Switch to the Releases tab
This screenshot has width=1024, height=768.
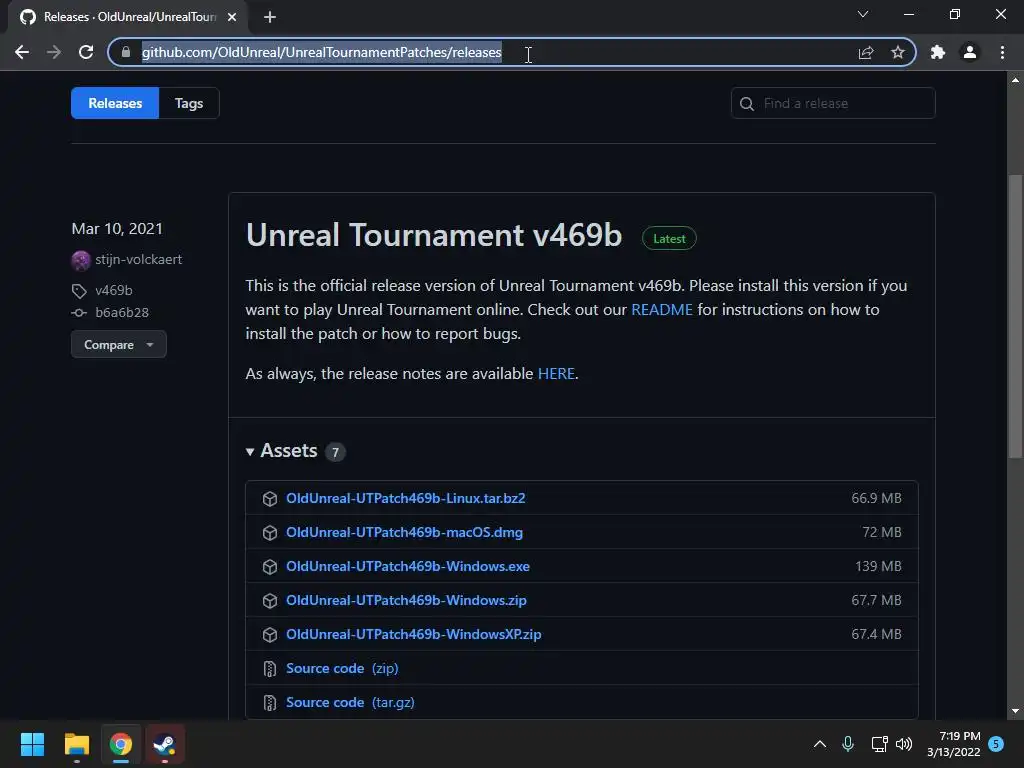[115, 103]
